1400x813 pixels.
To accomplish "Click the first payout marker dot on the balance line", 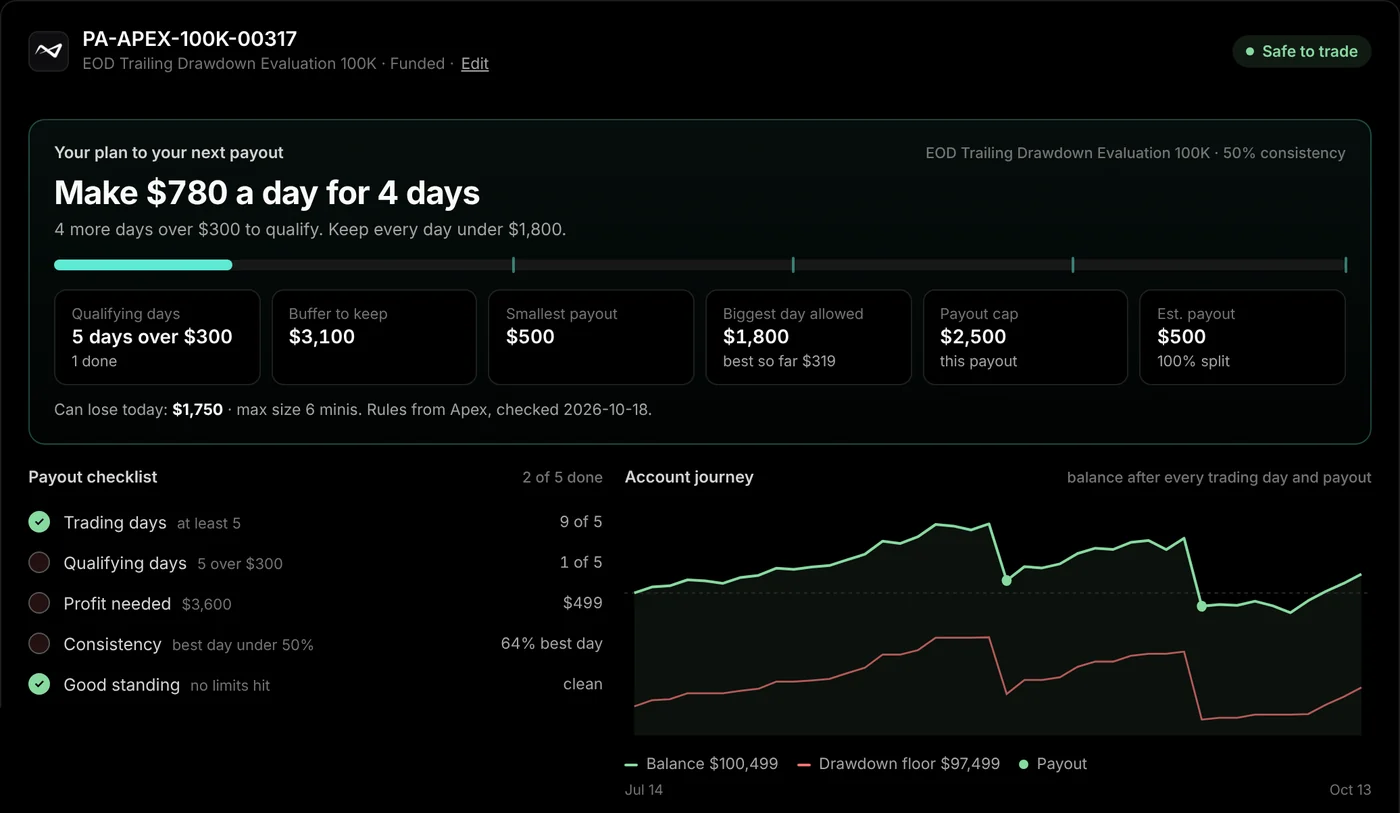I will [1006, 580].
